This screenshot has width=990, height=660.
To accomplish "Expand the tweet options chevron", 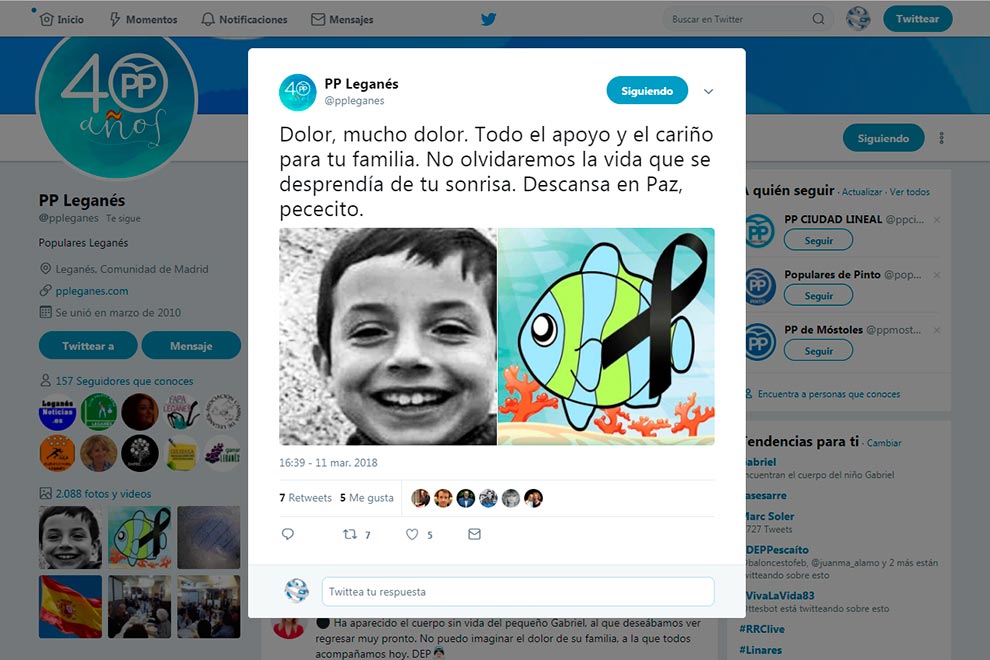I will (708, 92).
